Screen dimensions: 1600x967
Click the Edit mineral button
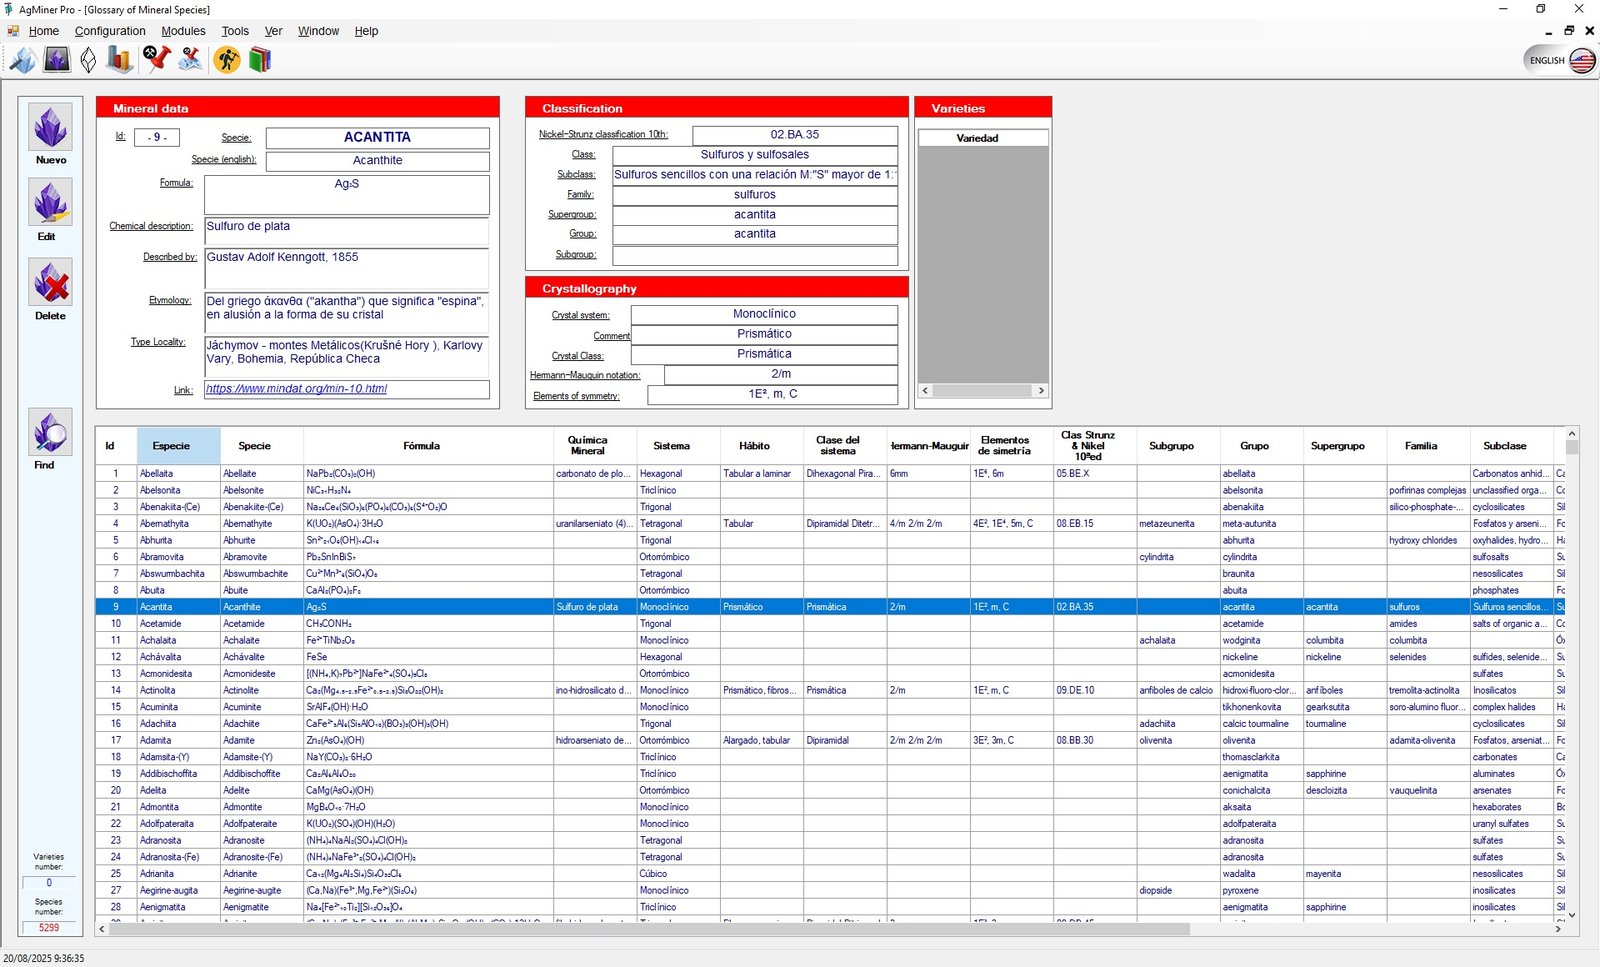(50, 210)
